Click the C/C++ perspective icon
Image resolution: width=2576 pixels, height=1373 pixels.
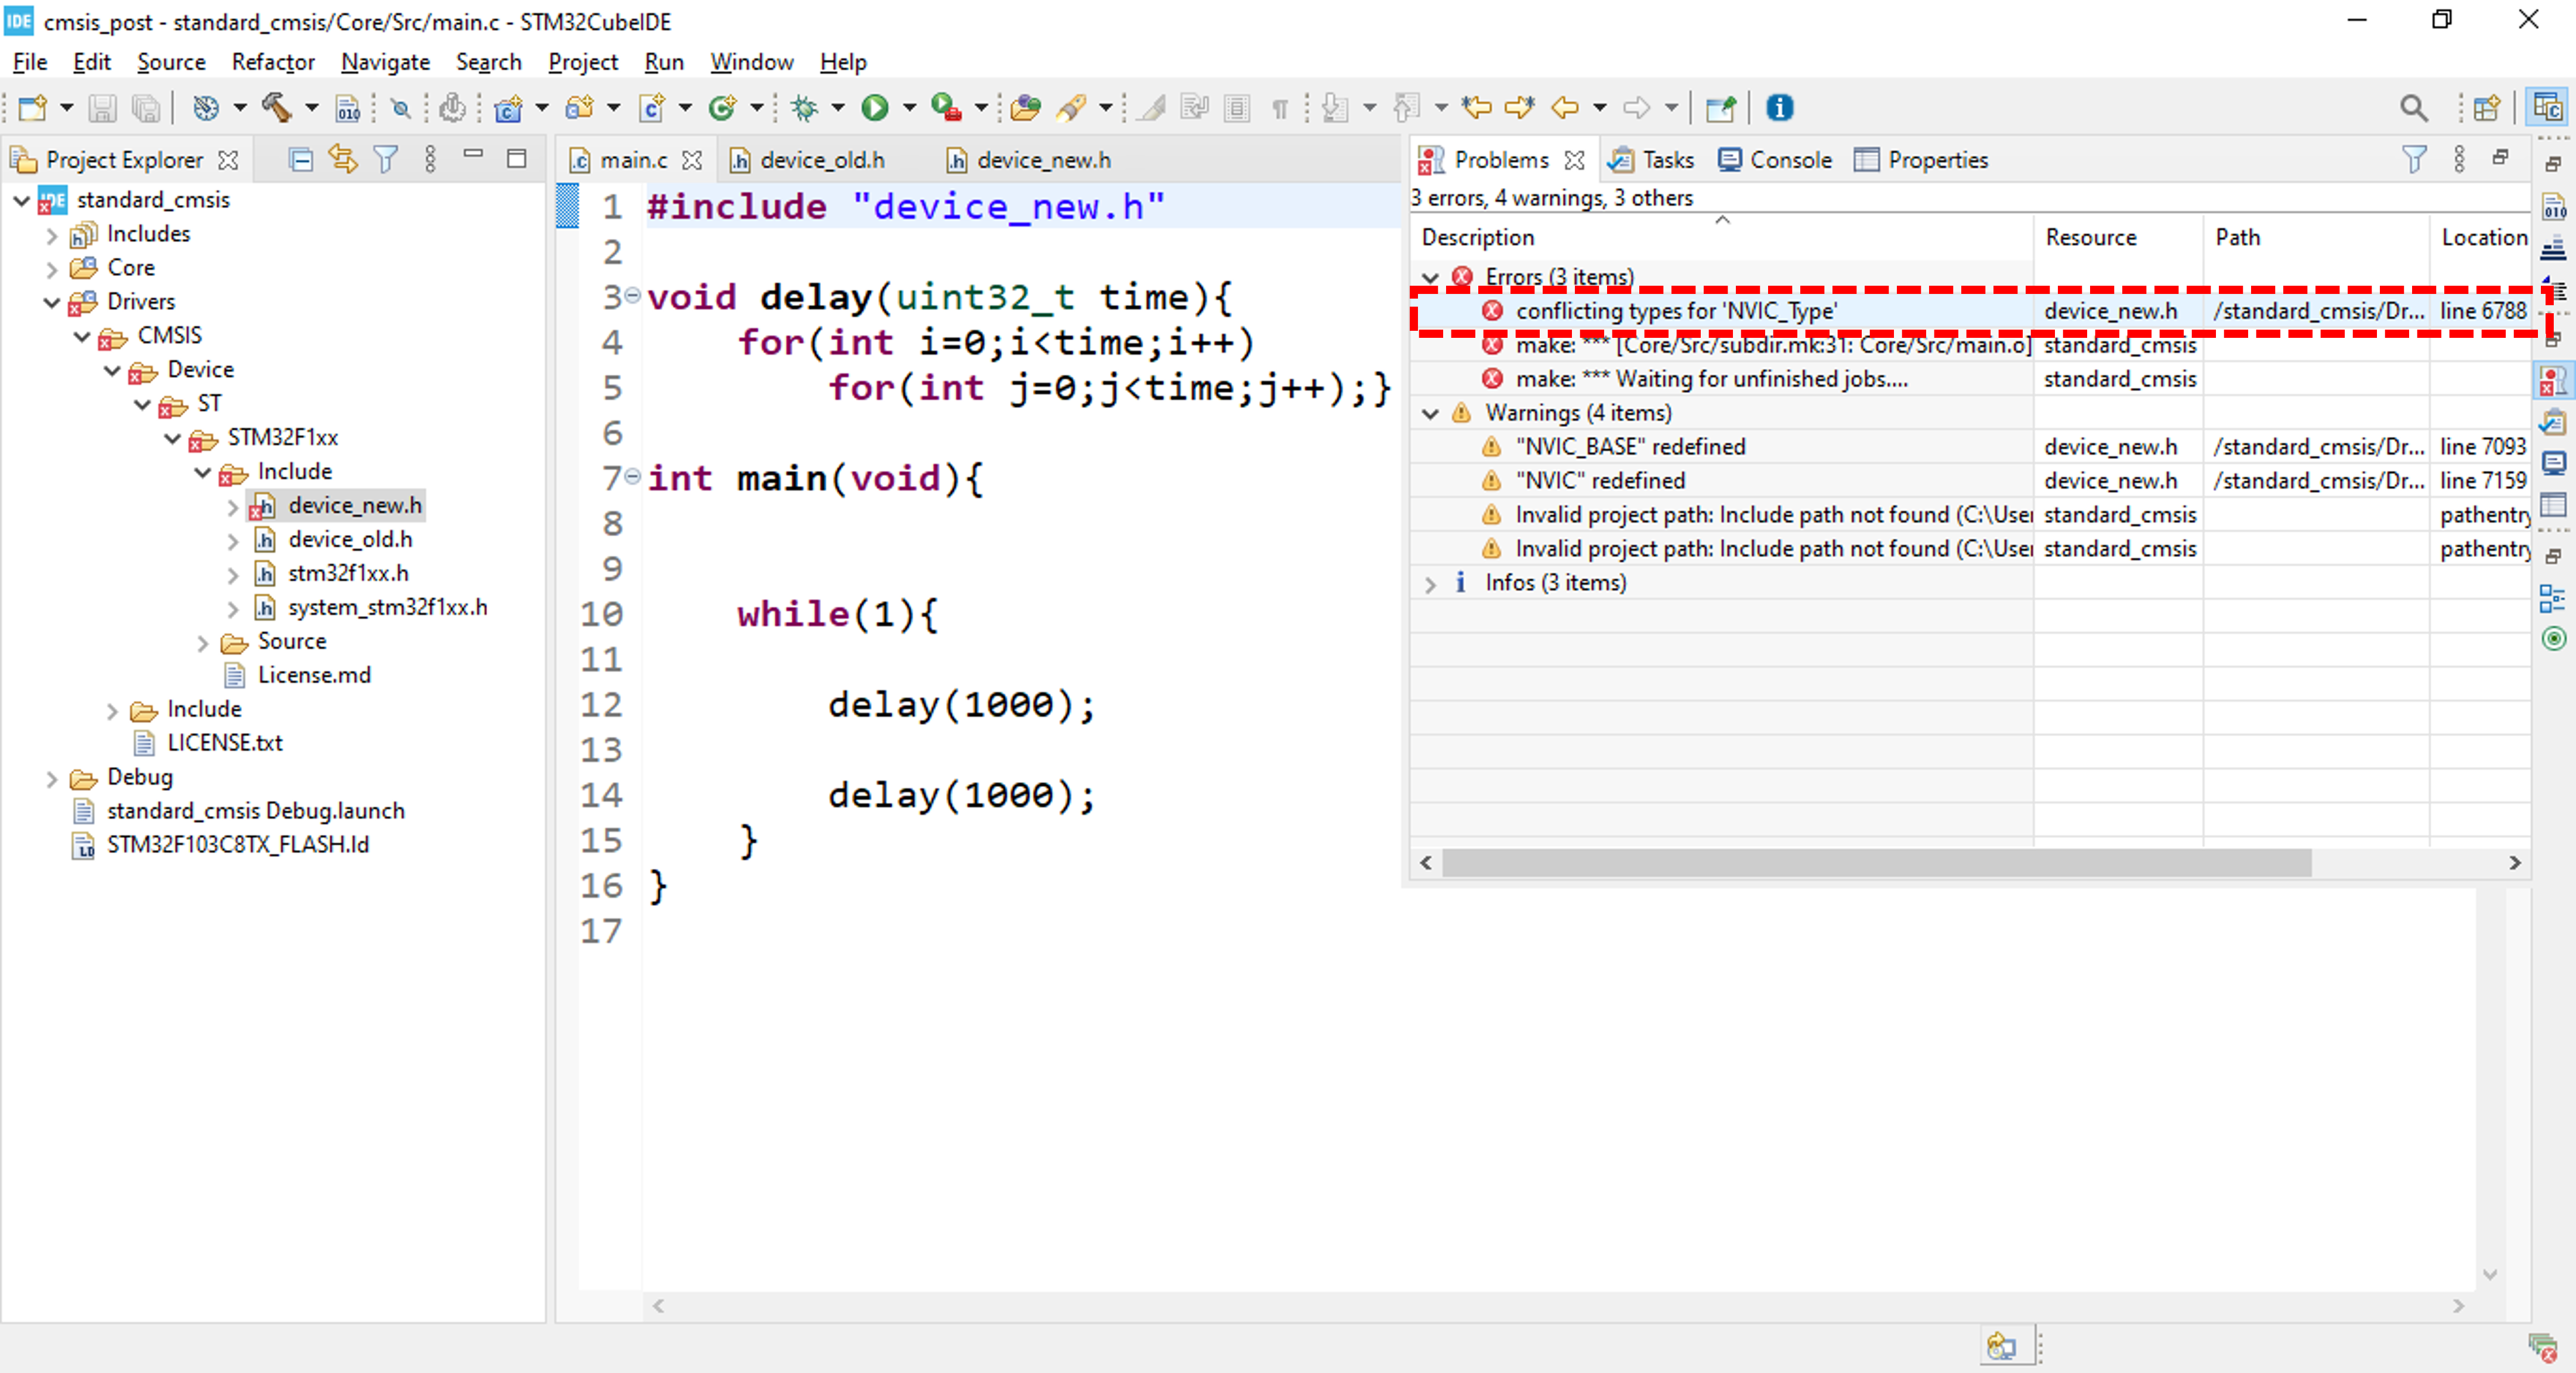[x=2547, y=107]
